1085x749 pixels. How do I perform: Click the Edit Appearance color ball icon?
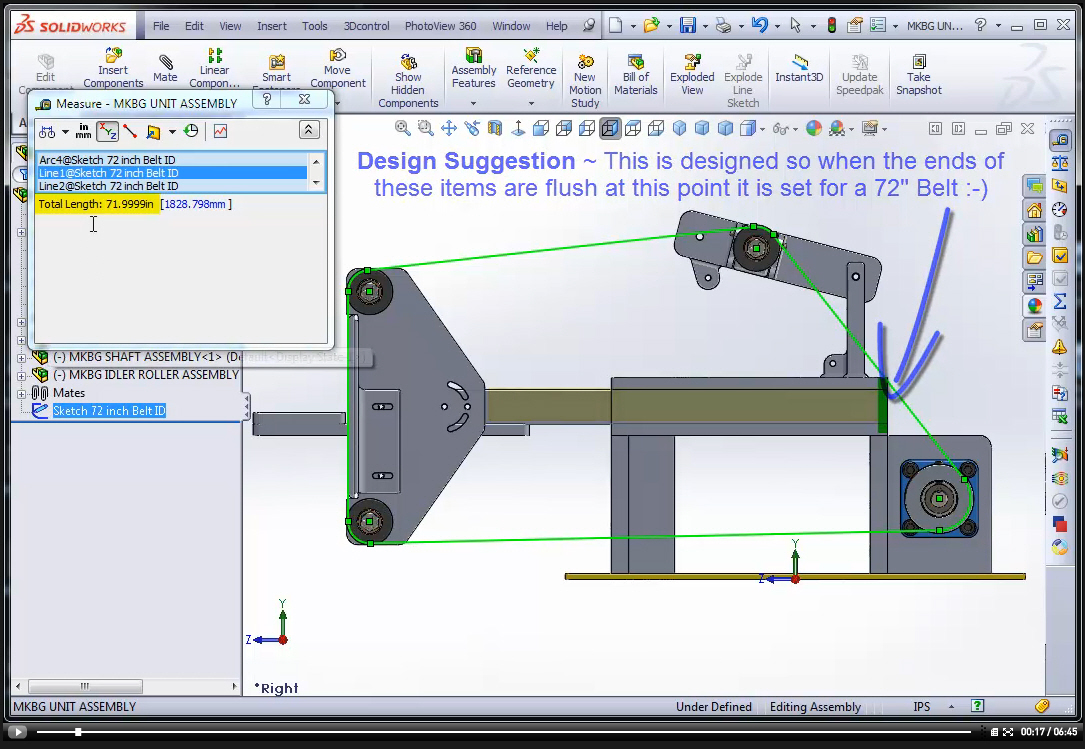814,128
